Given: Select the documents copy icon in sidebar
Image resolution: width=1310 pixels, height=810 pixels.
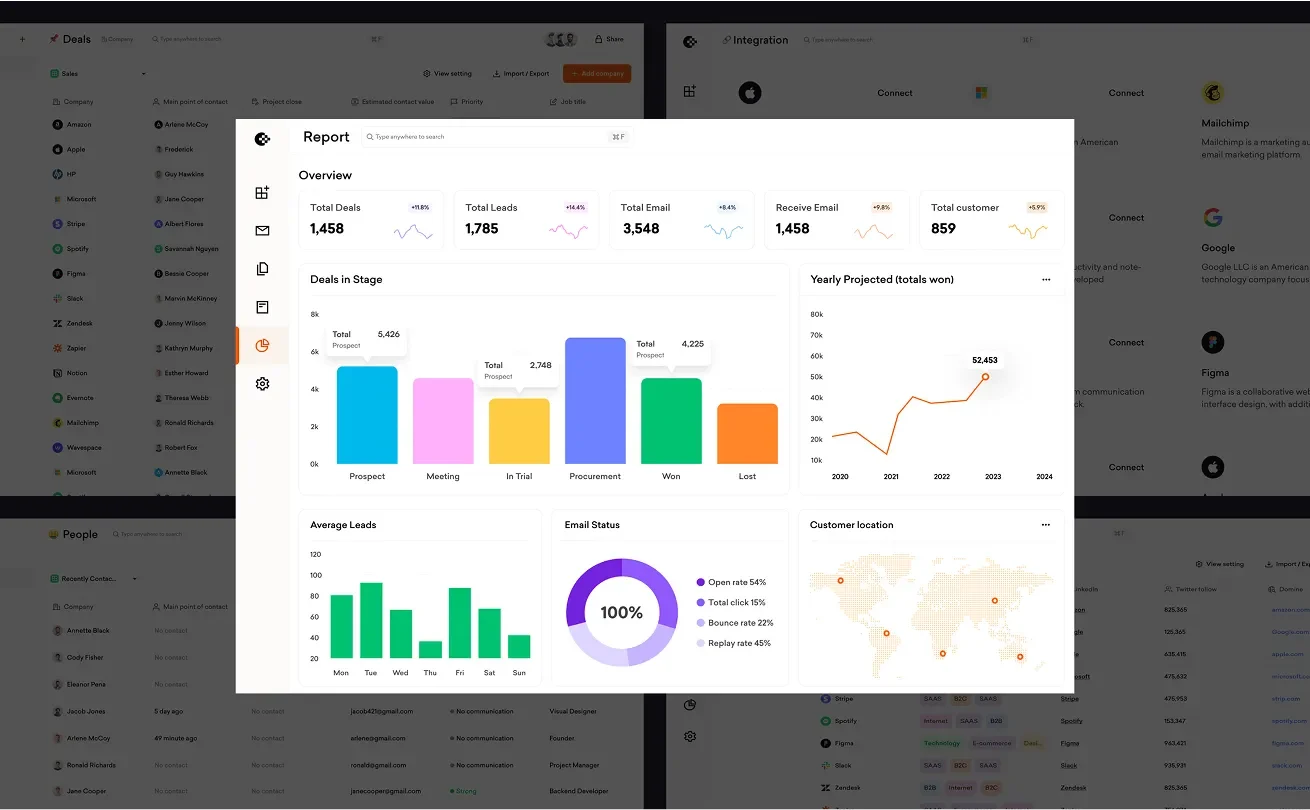Looking at the screenshot, I should [262, 269].
